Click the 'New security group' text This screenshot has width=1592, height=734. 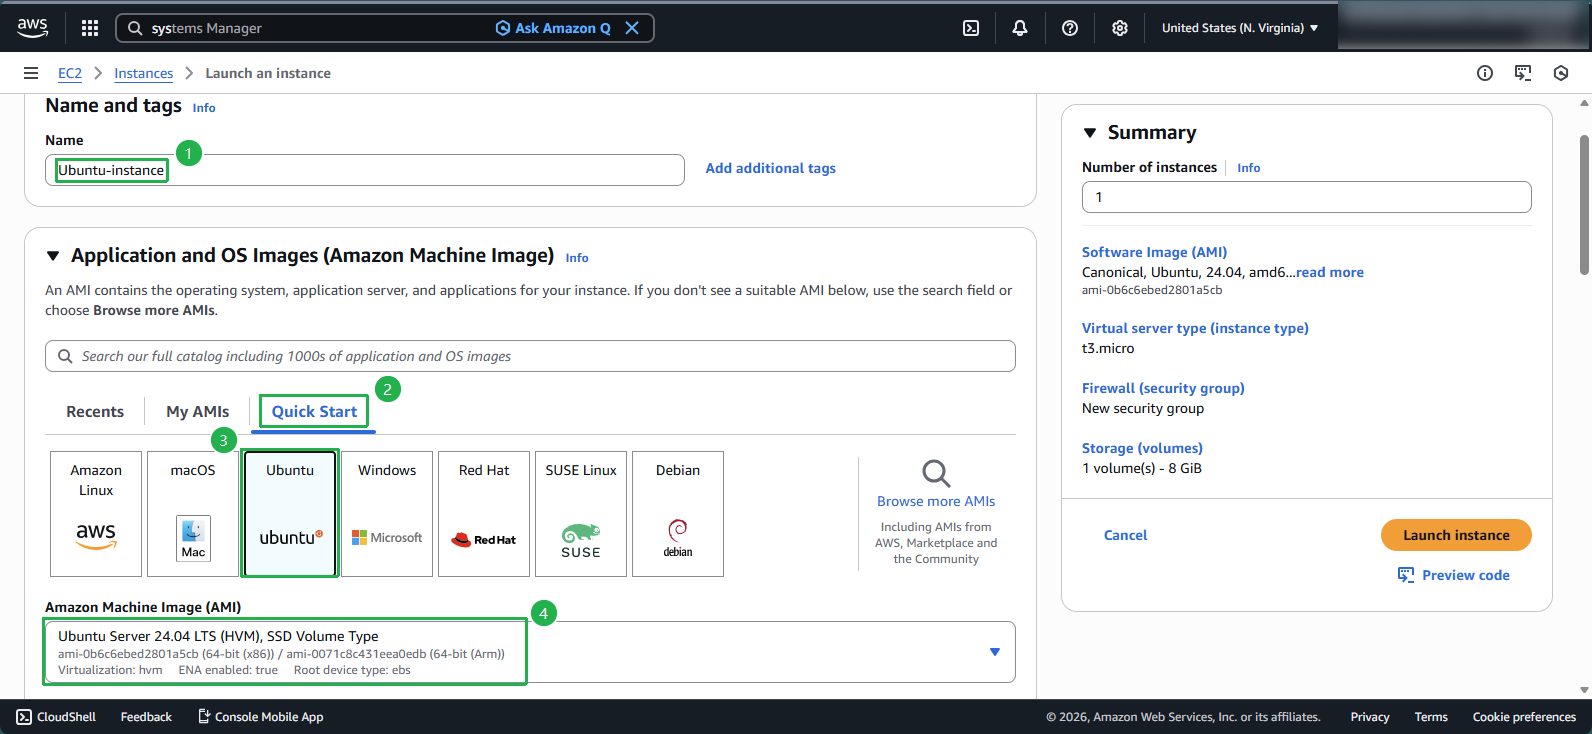[1143, 408]
